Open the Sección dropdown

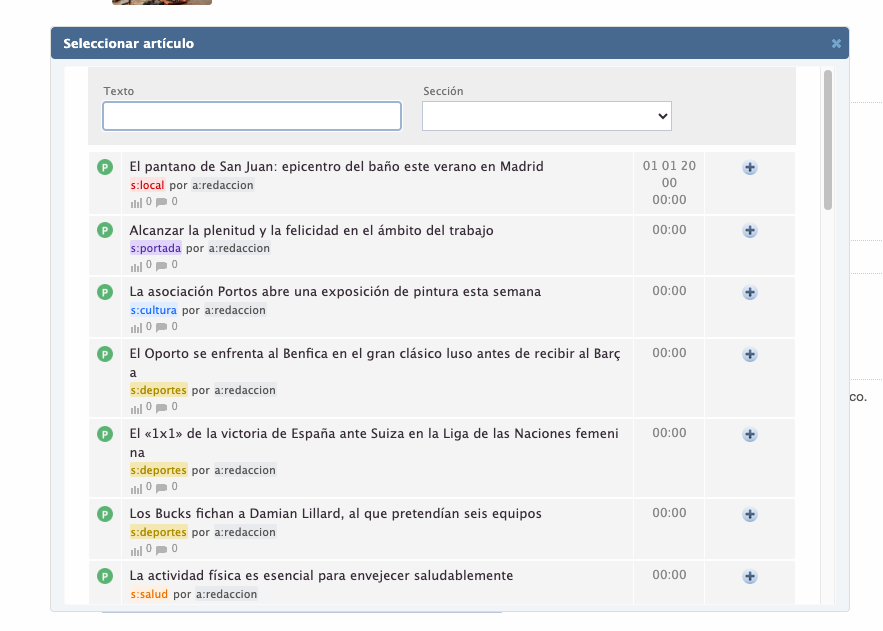[x=546, y=116]
